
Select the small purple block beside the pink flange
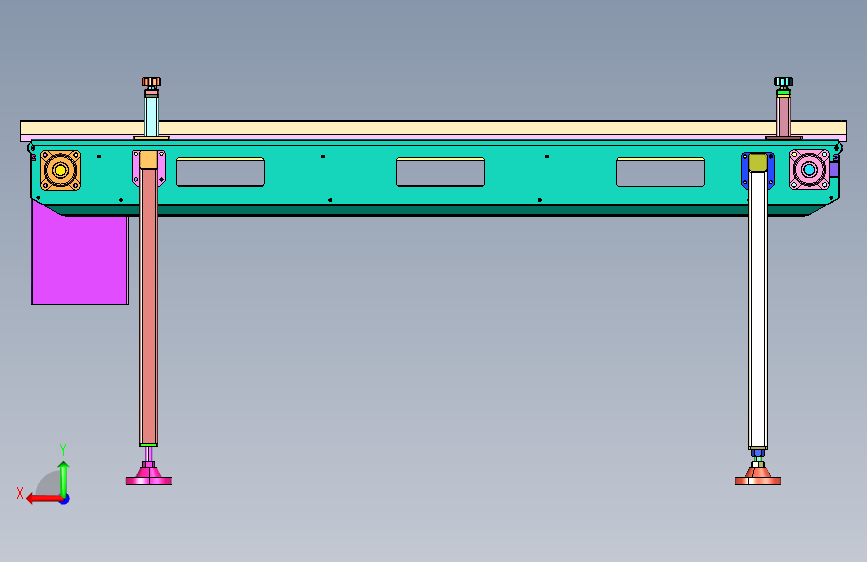point(834,169)
